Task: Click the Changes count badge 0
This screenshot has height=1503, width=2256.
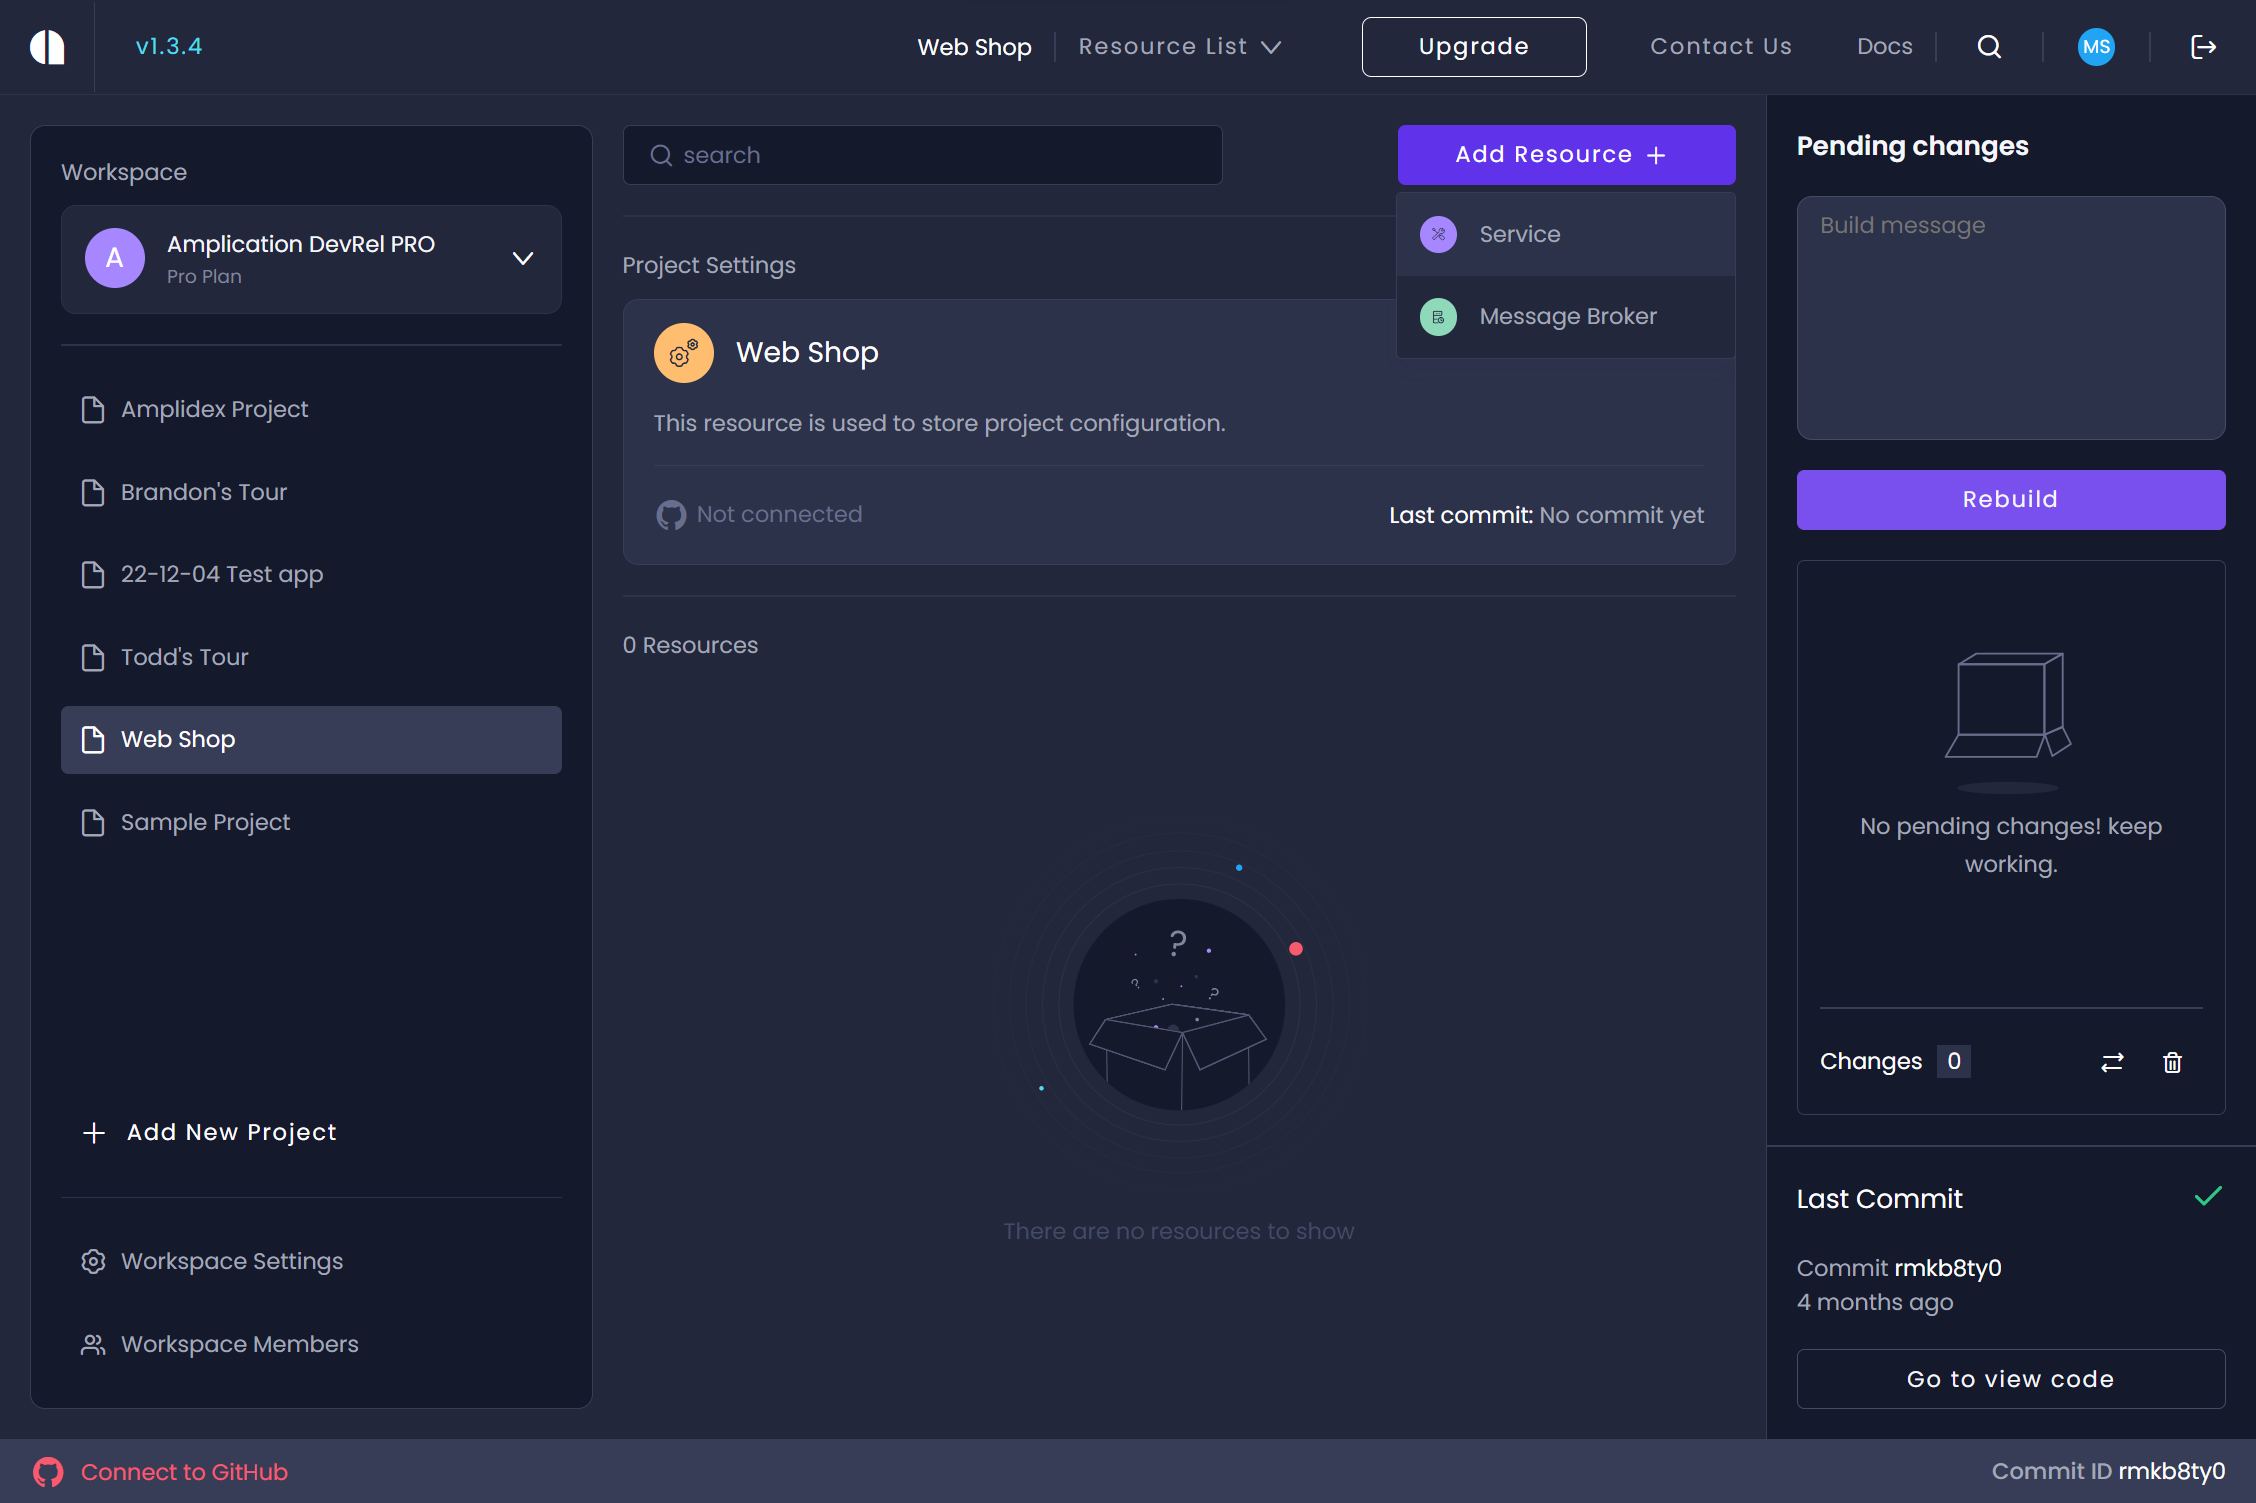Action: (x=1954, y=1062)
